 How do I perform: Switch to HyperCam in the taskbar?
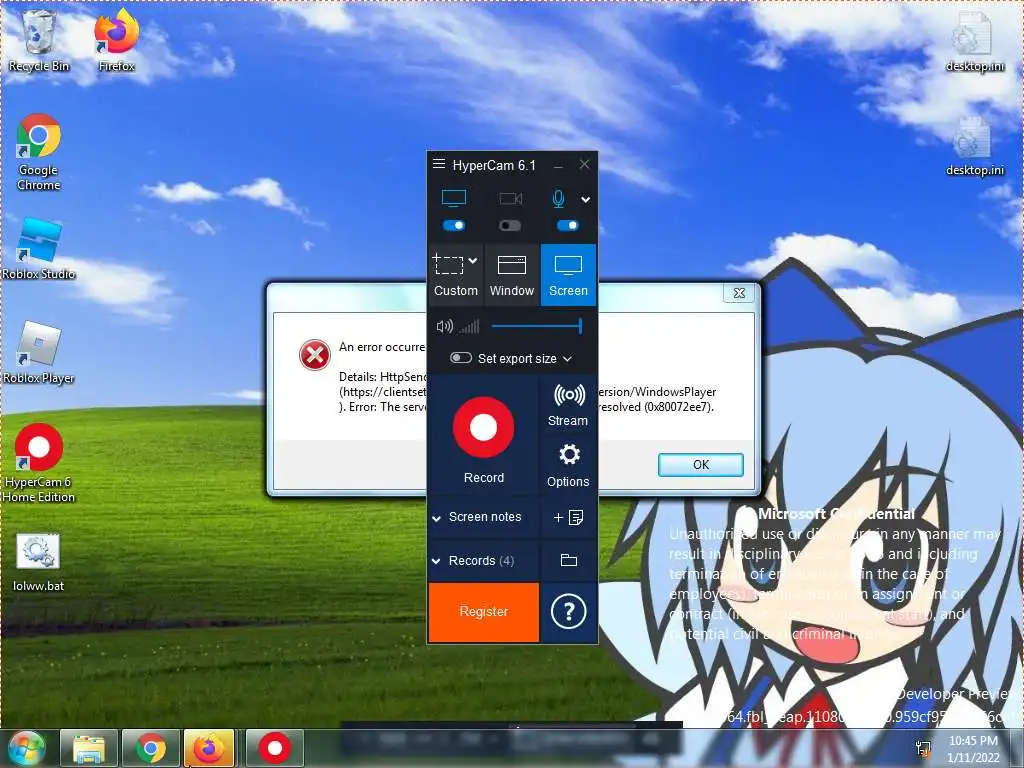tap(274, 748)
